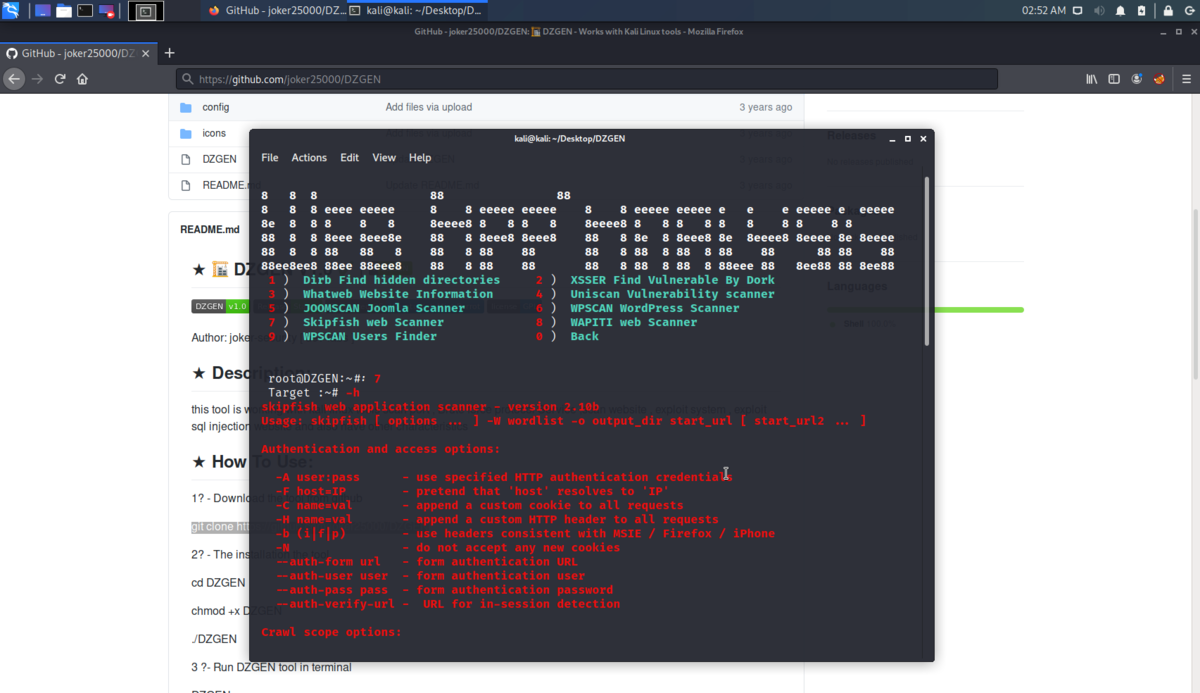Open the volume control tray icon
The width and height of the screenshot is (1200, 693).
coord(1099,11)
